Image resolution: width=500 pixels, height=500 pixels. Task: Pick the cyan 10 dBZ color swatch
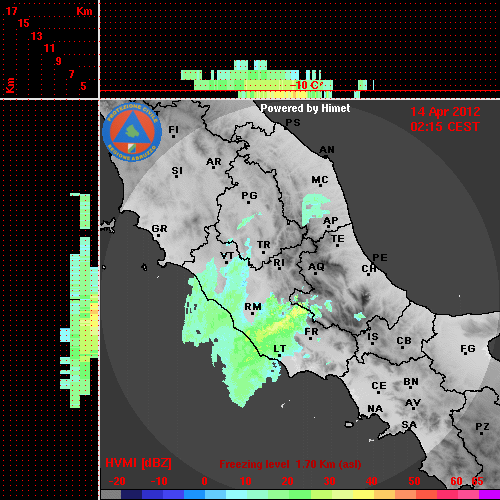[x=237, y=494]
